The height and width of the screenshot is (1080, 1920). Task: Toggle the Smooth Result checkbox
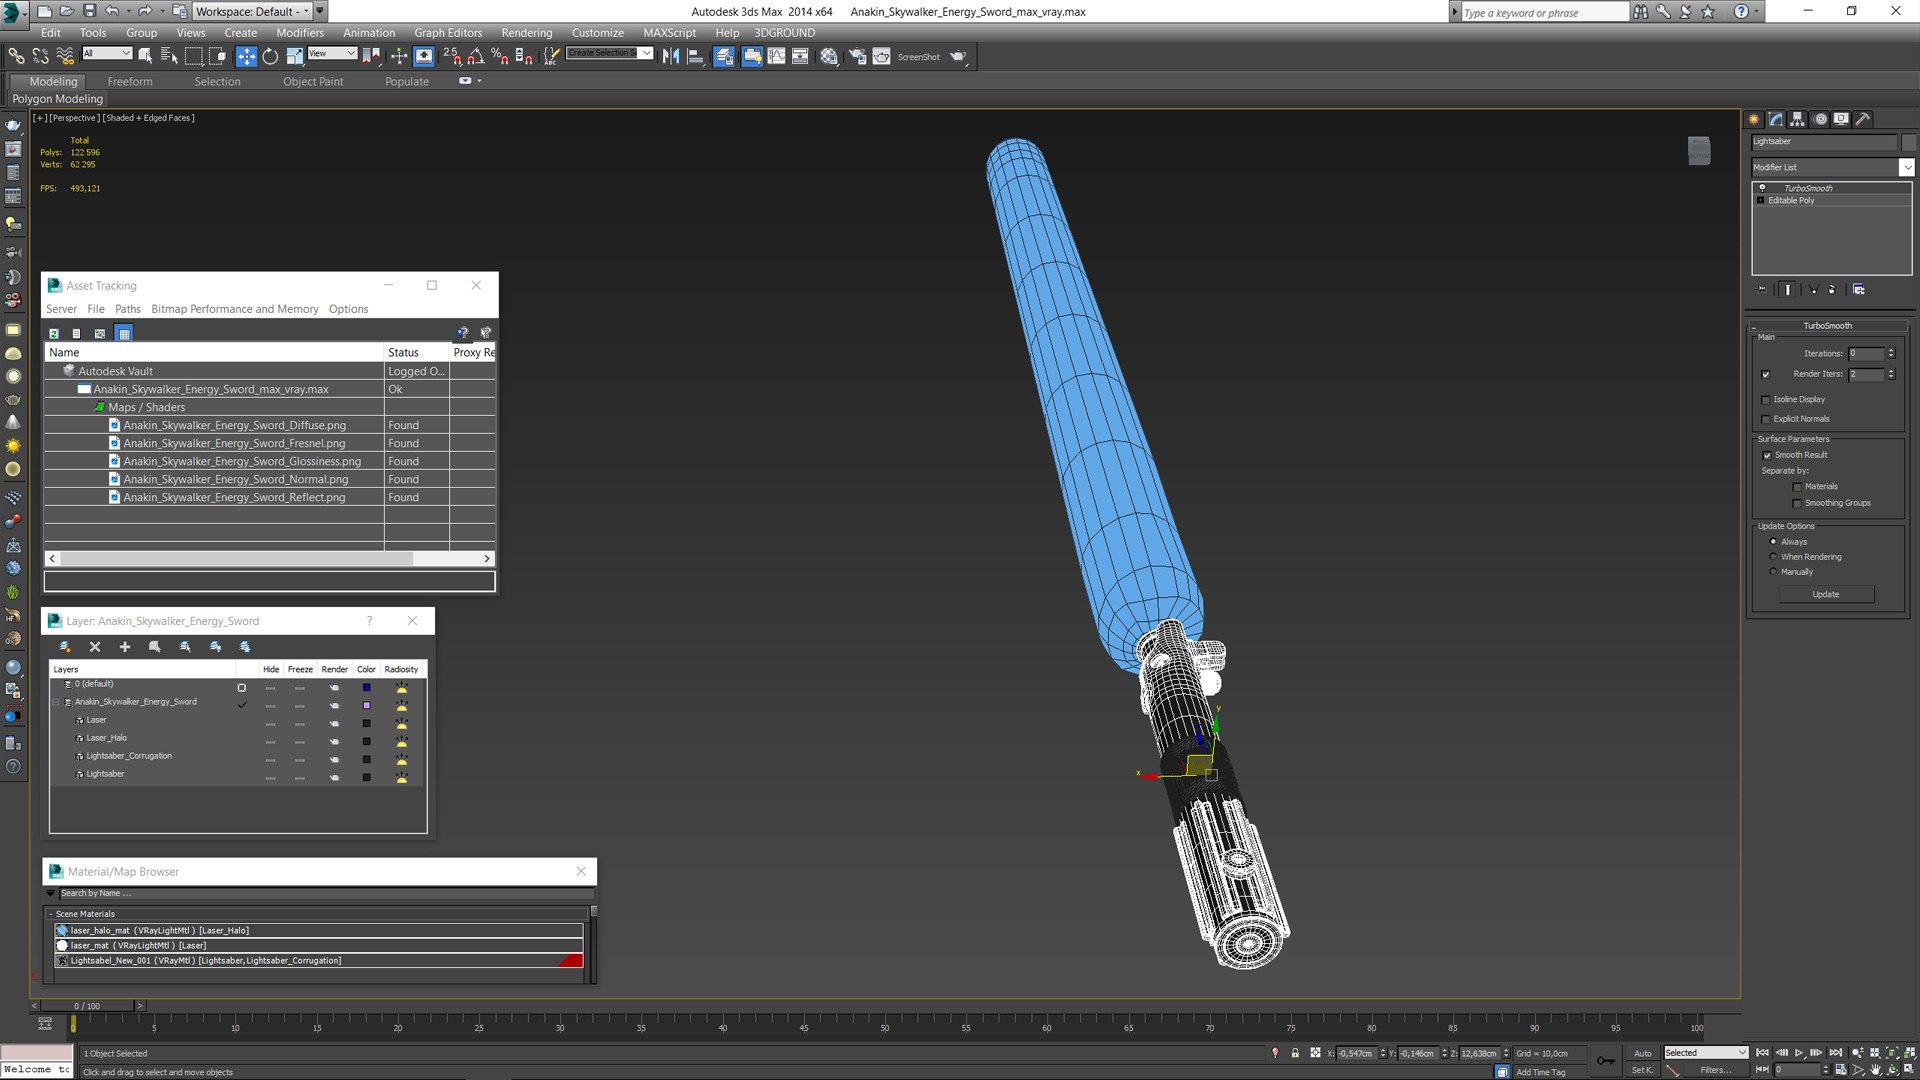click(1767, 456)
